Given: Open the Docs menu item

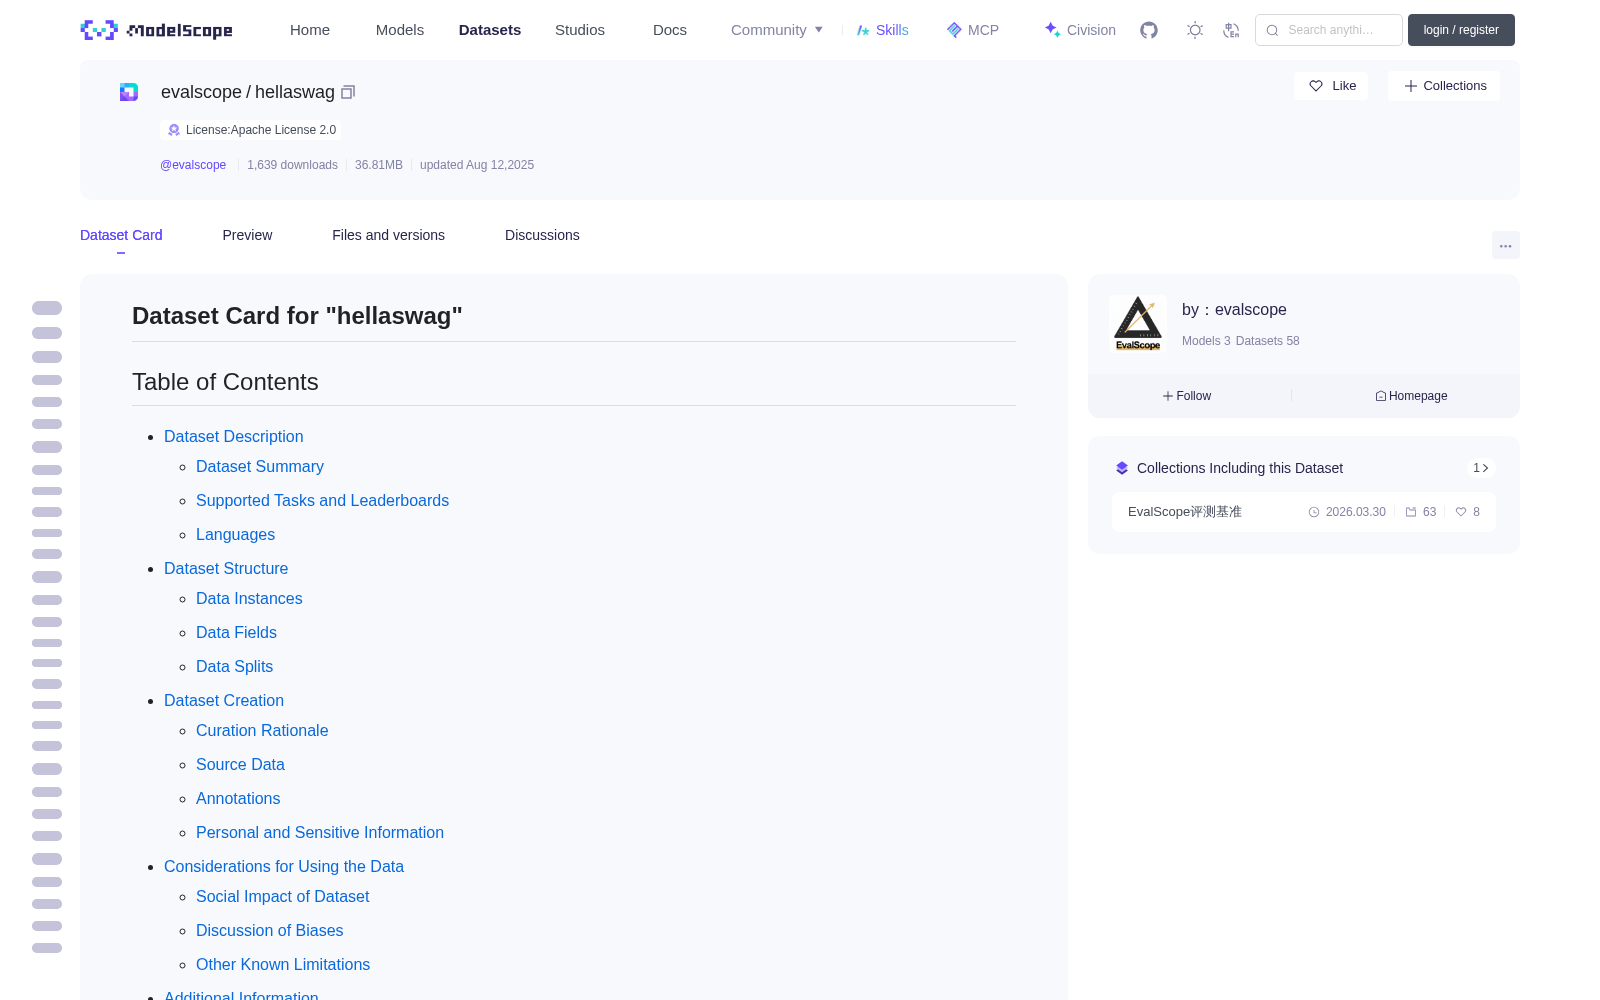Looking at the screenshot, I should pyautogui.click(x=670, y=30).
